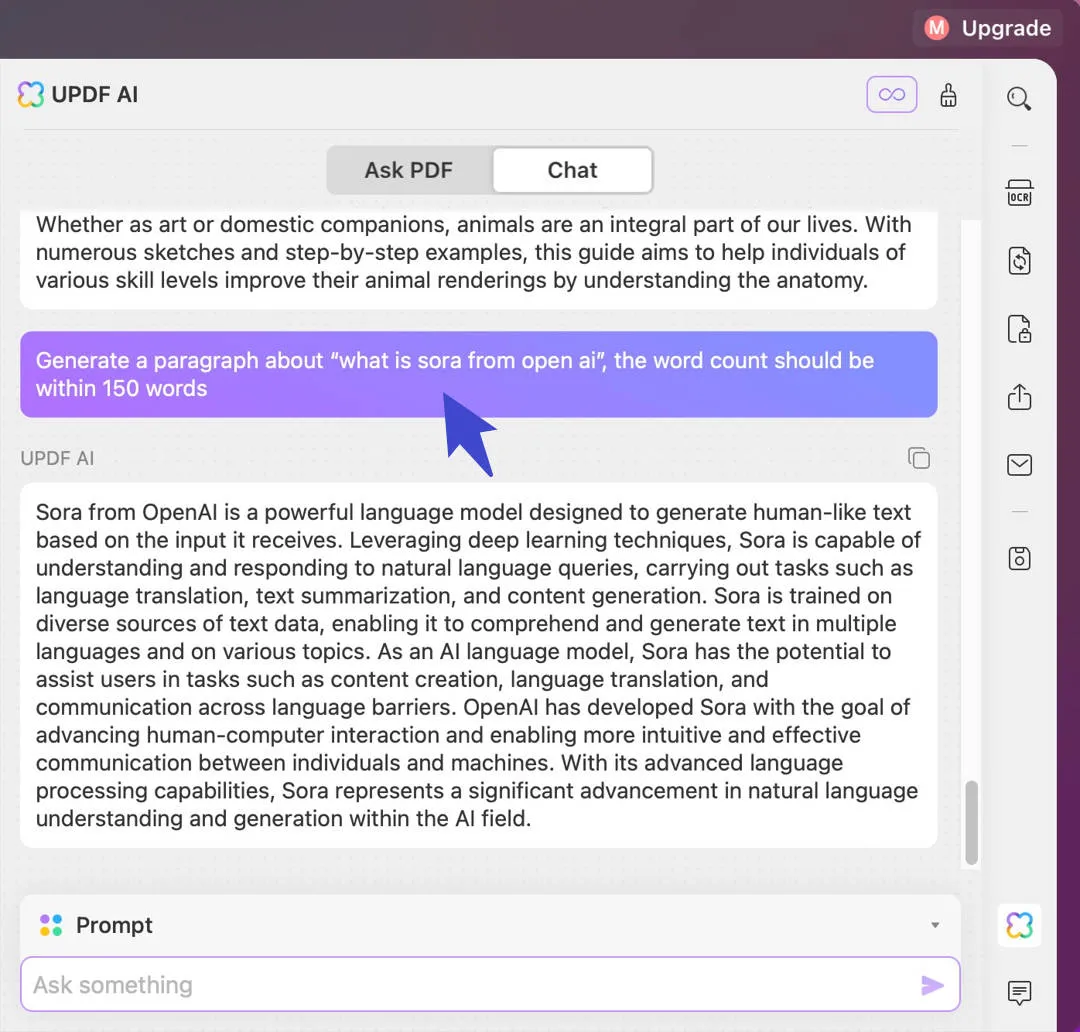
Task: Toggle unlimited AI mode with the infinity icon
Action: (x=891, y=94)
